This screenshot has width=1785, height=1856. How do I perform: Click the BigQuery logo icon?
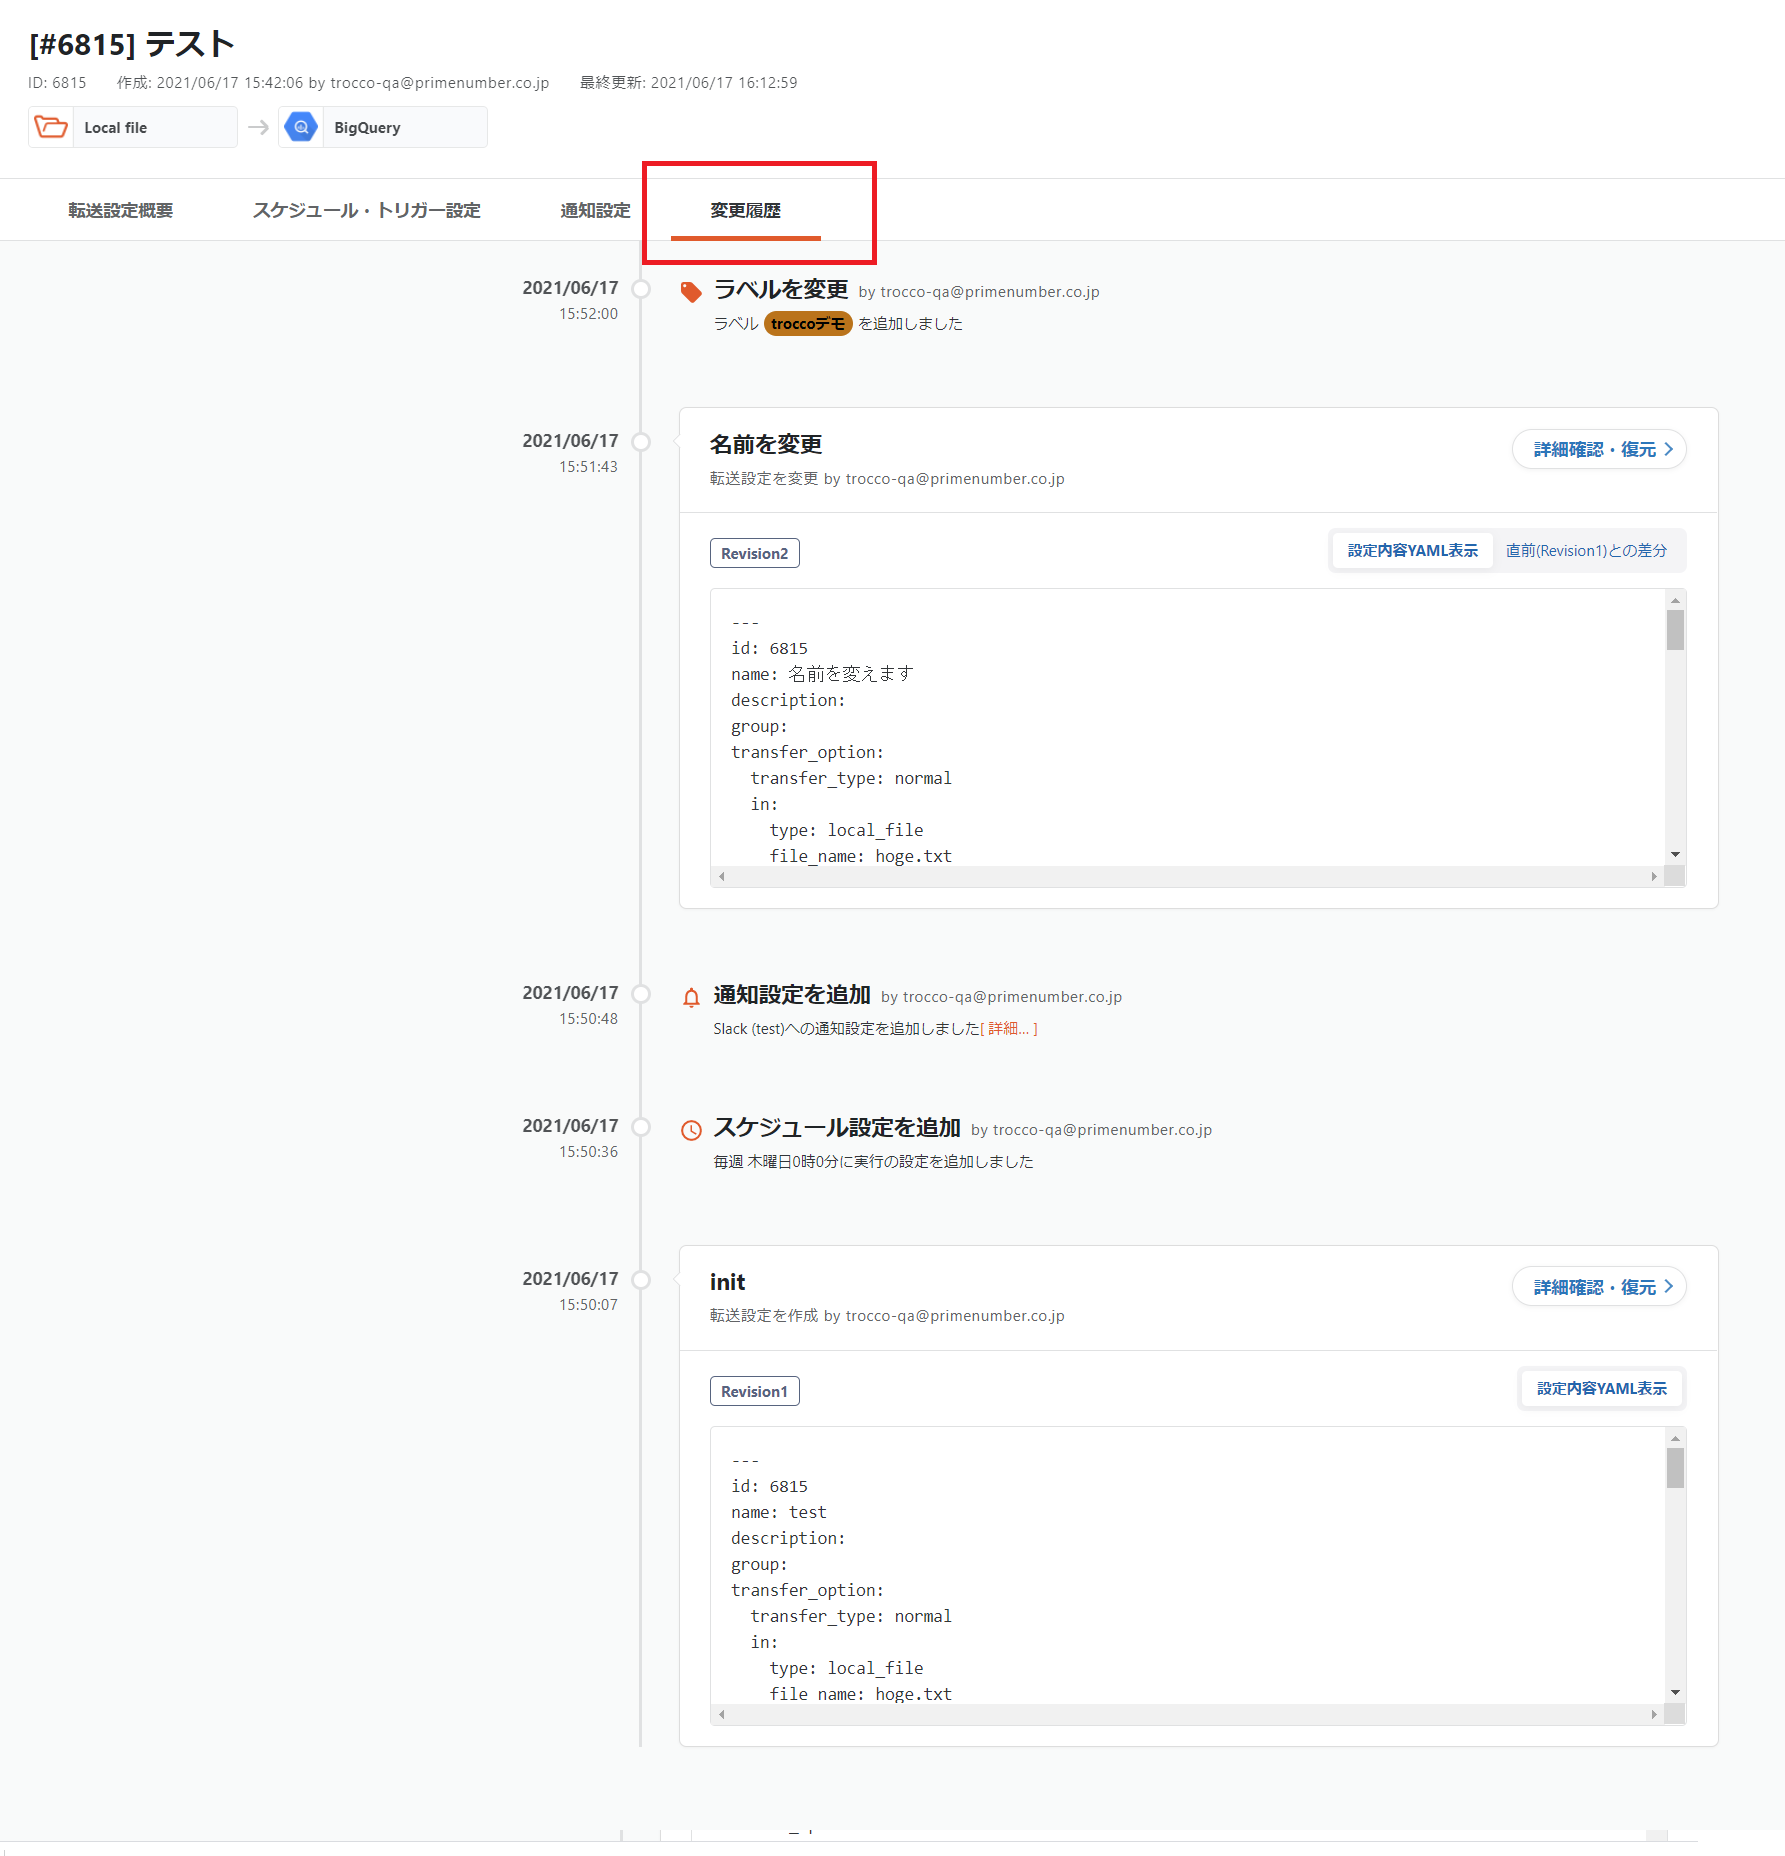click(301, 127)
